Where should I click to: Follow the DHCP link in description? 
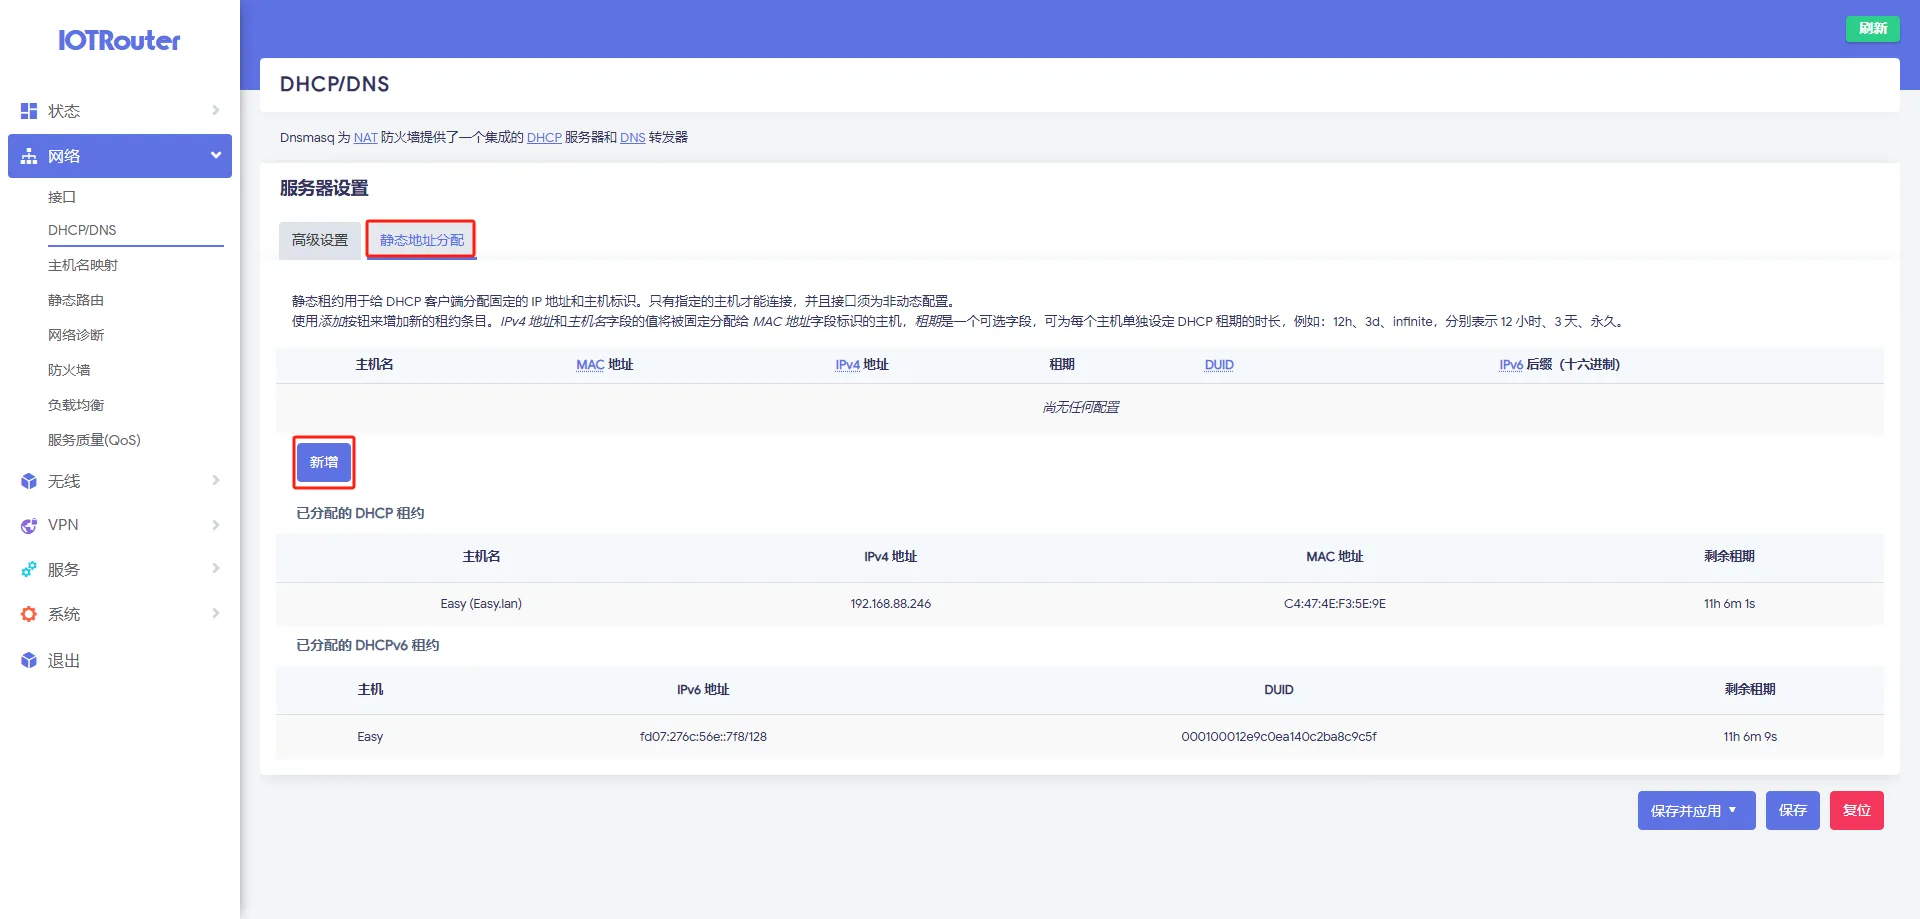(x=544, y=138)
